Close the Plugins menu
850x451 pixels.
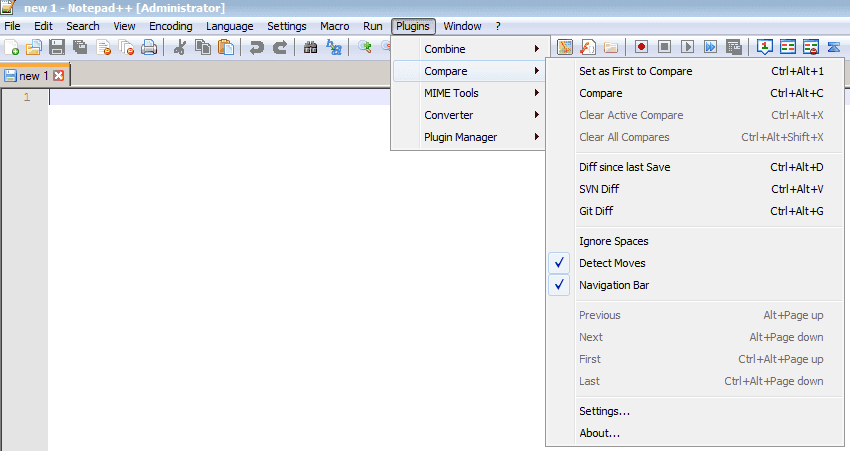click(413, 26)
